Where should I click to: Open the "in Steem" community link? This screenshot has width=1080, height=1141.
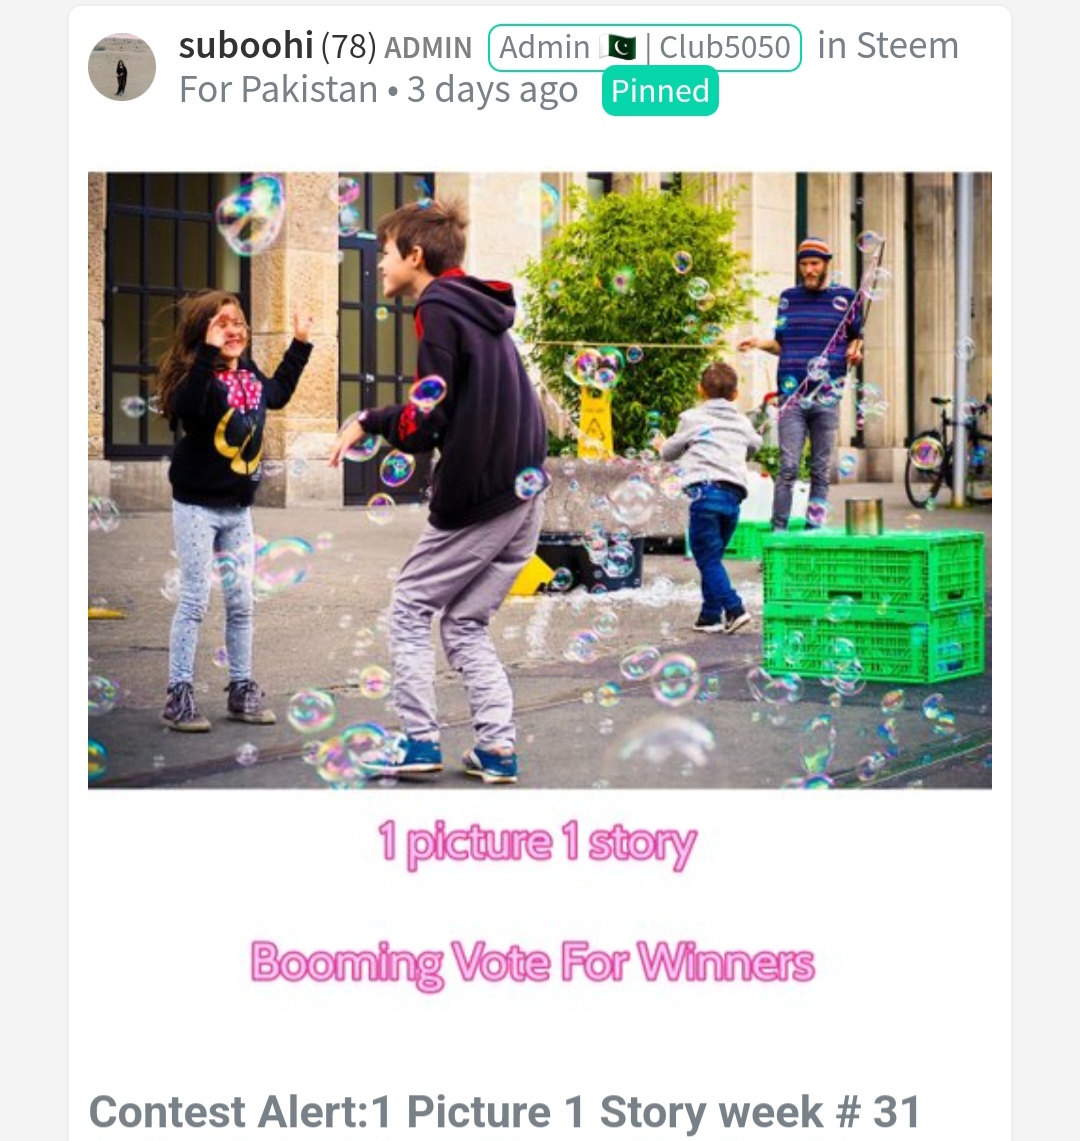pos(888,46)
